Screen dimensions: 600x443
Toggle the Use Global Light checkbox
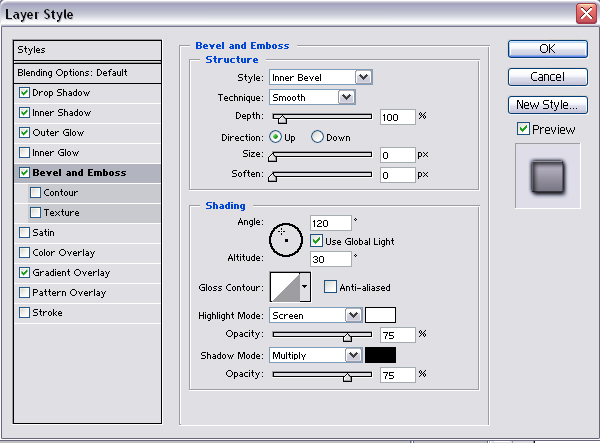317,241
